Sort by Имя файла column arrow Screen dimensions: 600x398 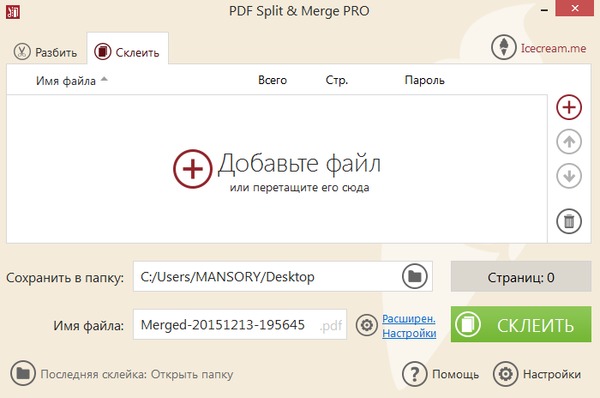click(104, 79)
